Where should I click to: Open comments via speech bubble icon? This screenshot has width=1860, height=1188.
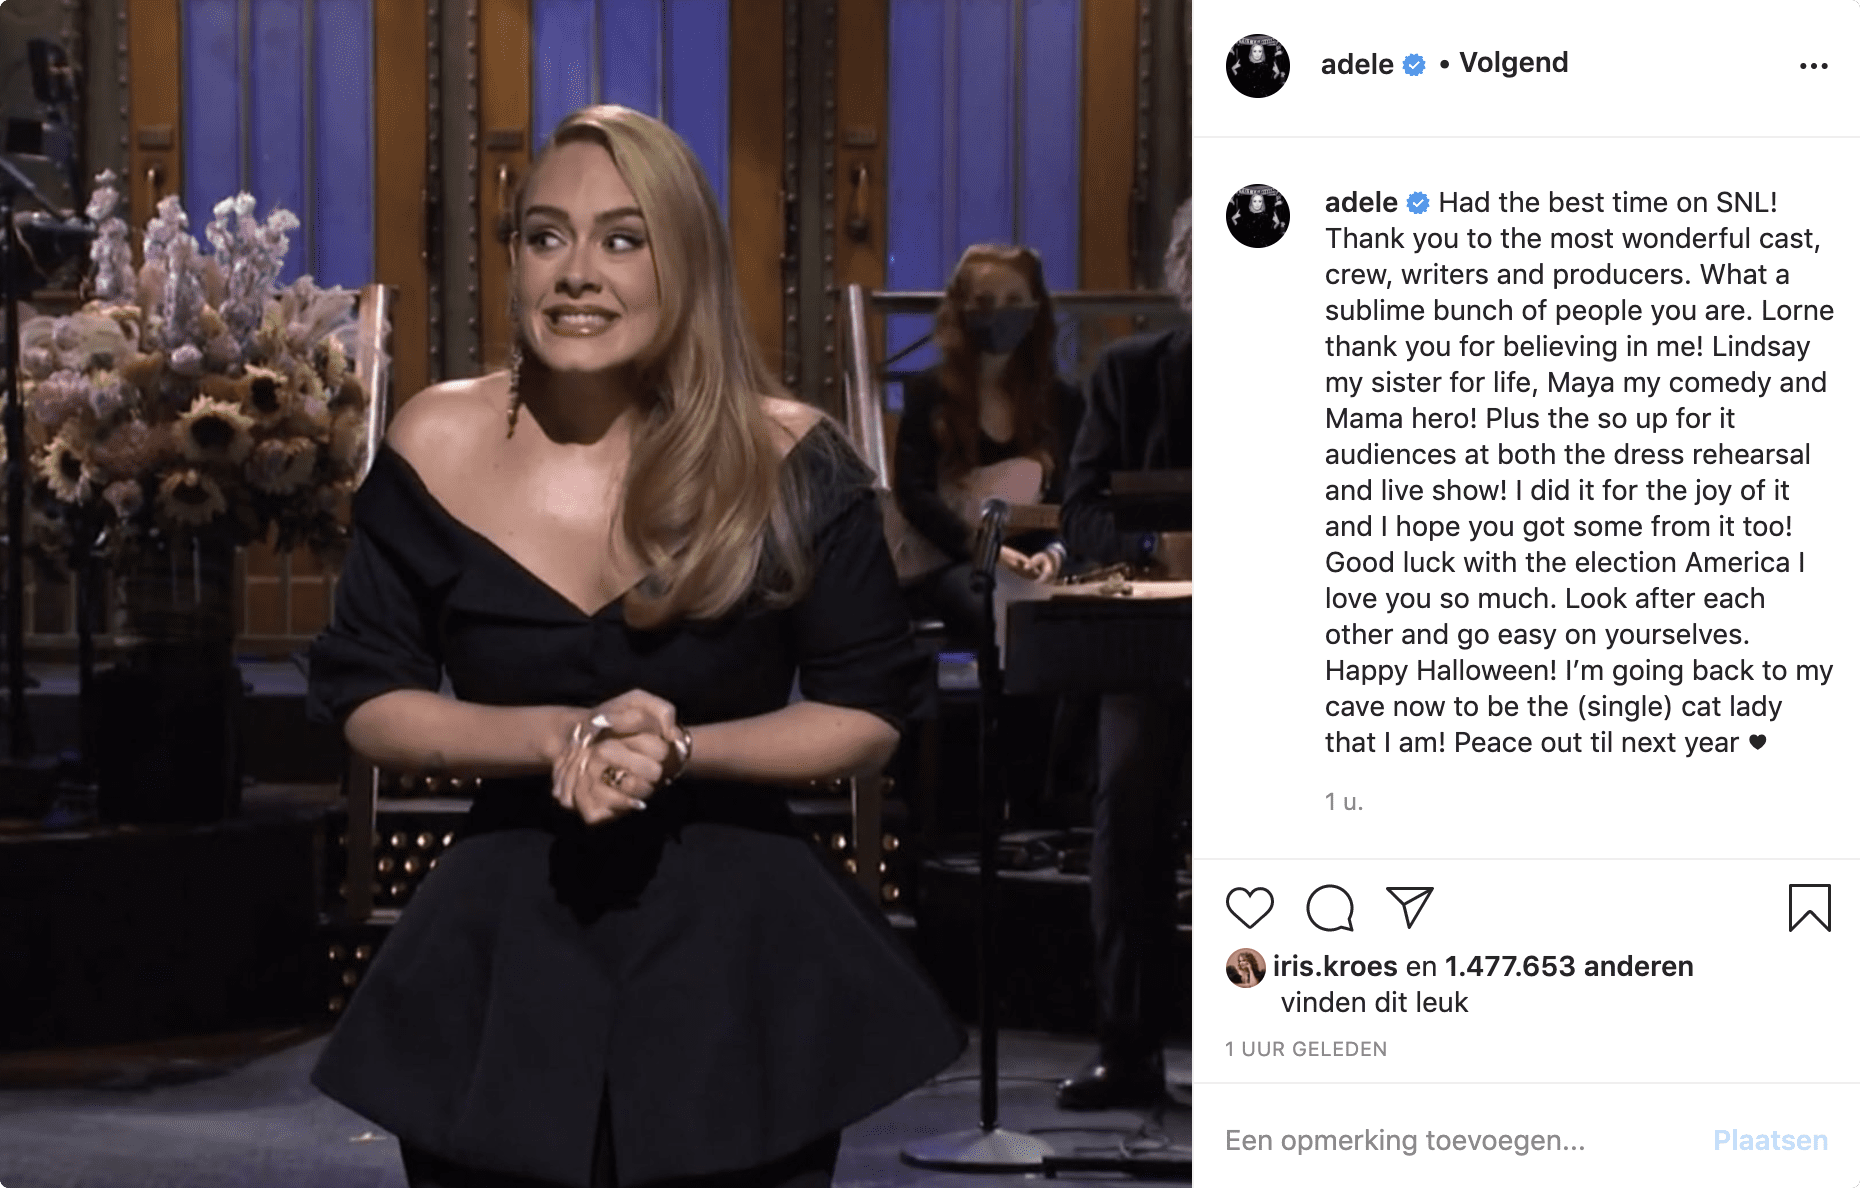coord(1330,907)
